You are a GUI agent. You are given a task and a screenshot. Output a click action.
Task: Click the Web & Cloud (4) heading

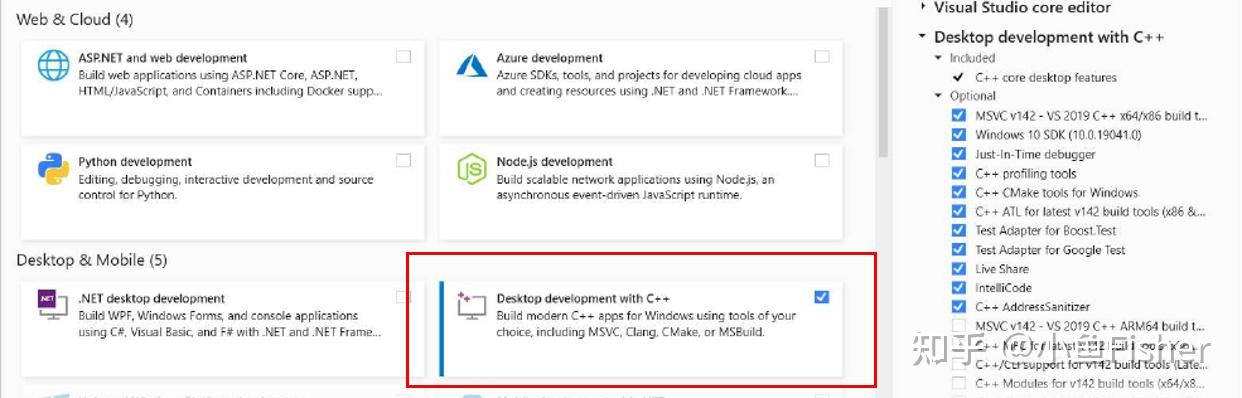(x=75, y=19)
